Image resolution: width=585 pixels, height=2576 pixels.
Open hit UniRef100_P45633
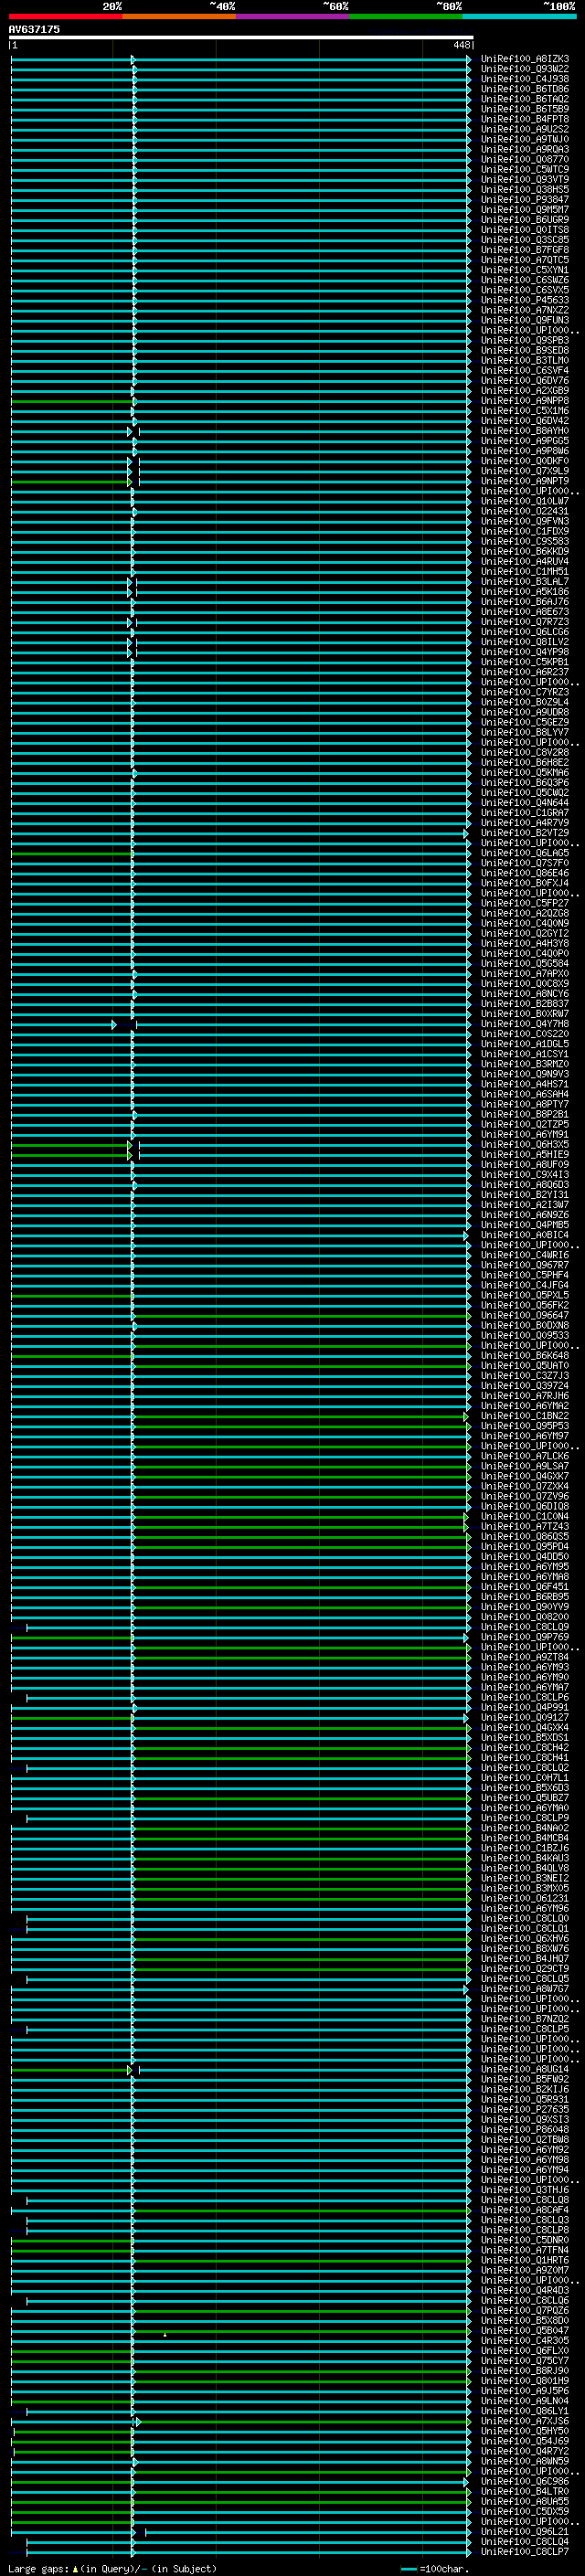(525, 300)
